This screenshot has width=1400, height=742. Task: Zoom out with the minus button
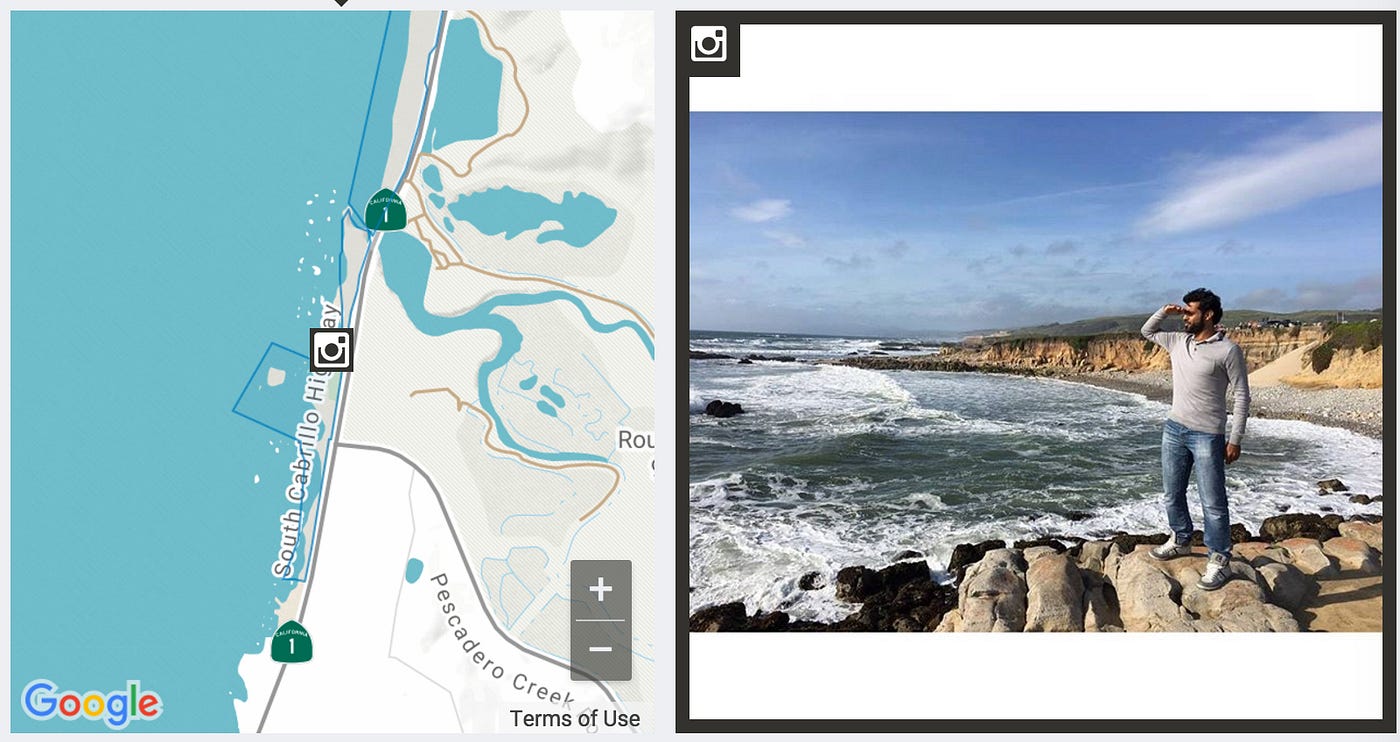point(600,650)
